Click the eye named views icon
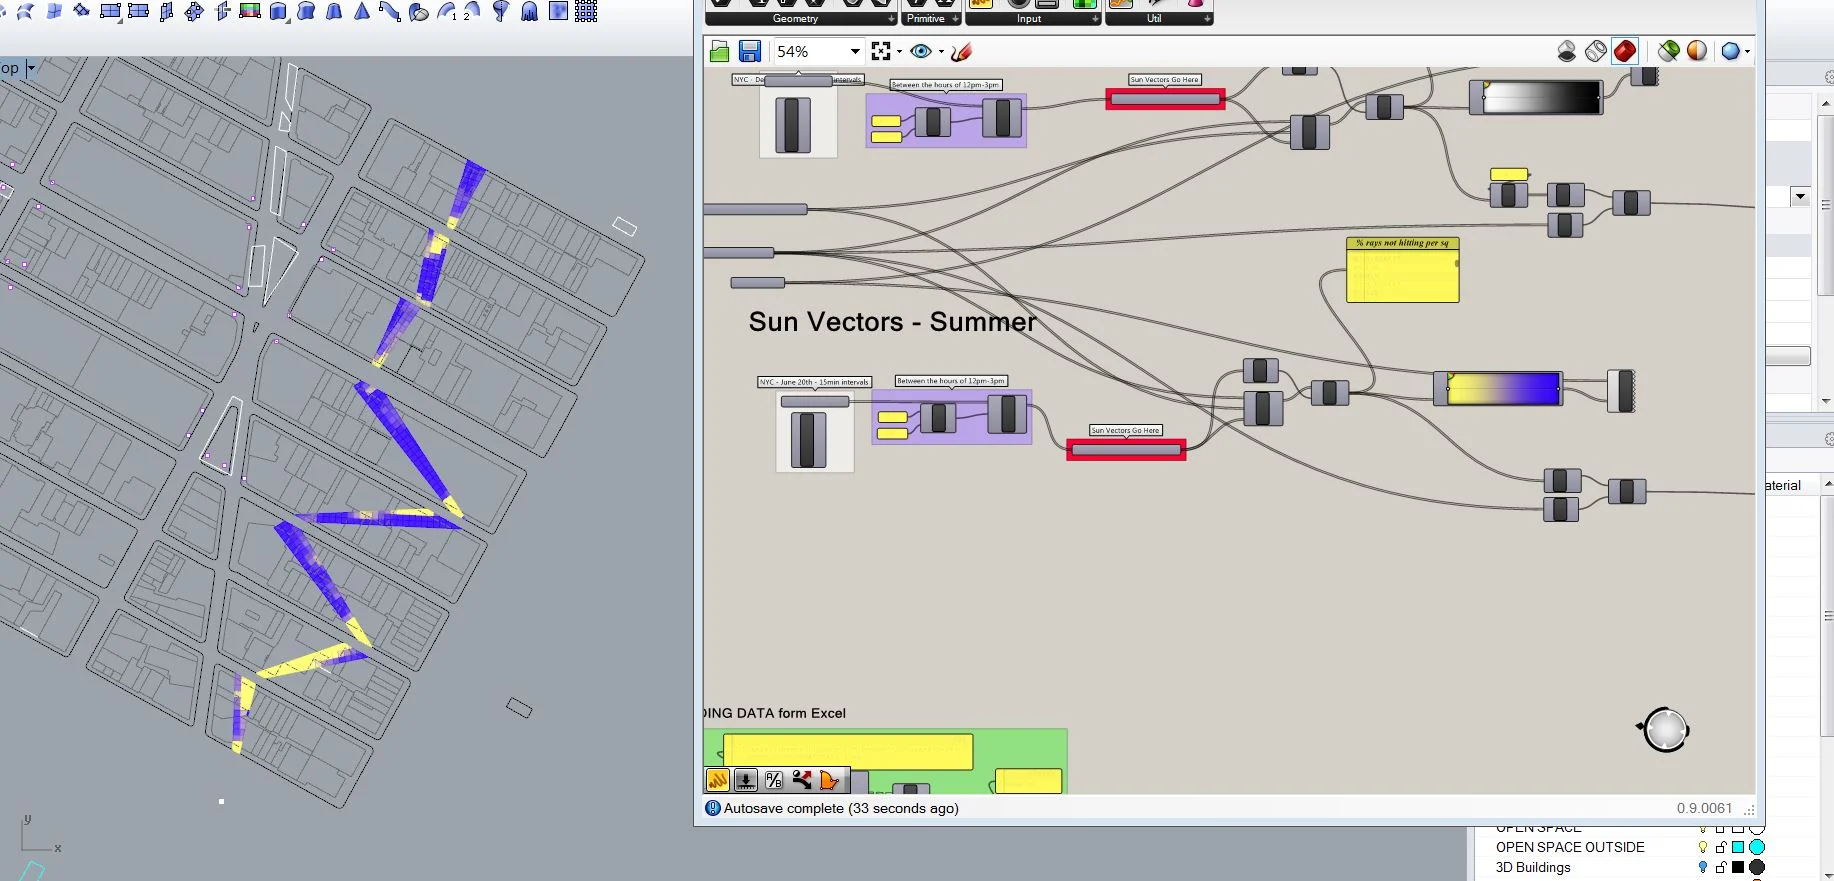The height and width of the screenshot is (881, 1834). pos(921,51)
